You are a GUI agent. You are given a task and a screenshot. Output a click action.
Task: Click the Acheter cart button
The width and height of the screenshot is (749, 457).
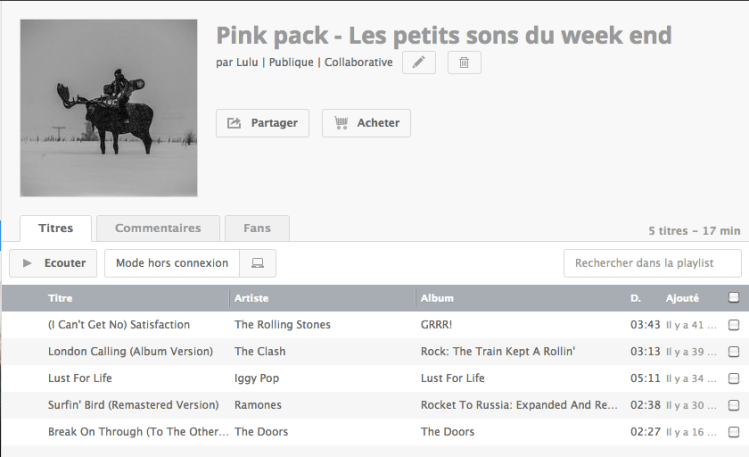pos(366,123)
